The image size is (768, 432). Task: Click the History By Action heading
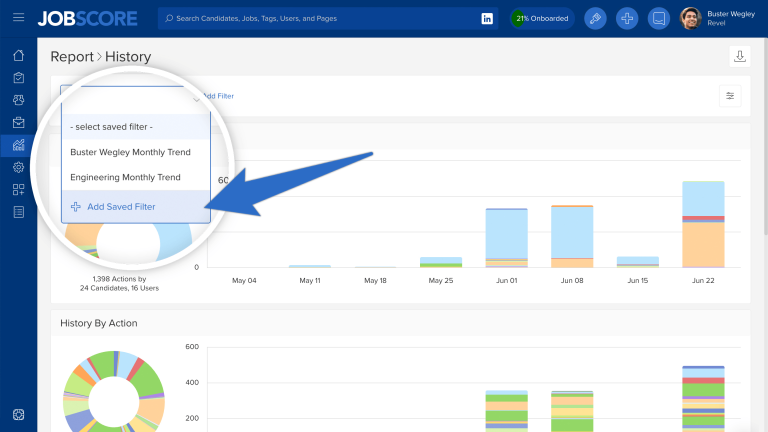(x=98, y=323)
